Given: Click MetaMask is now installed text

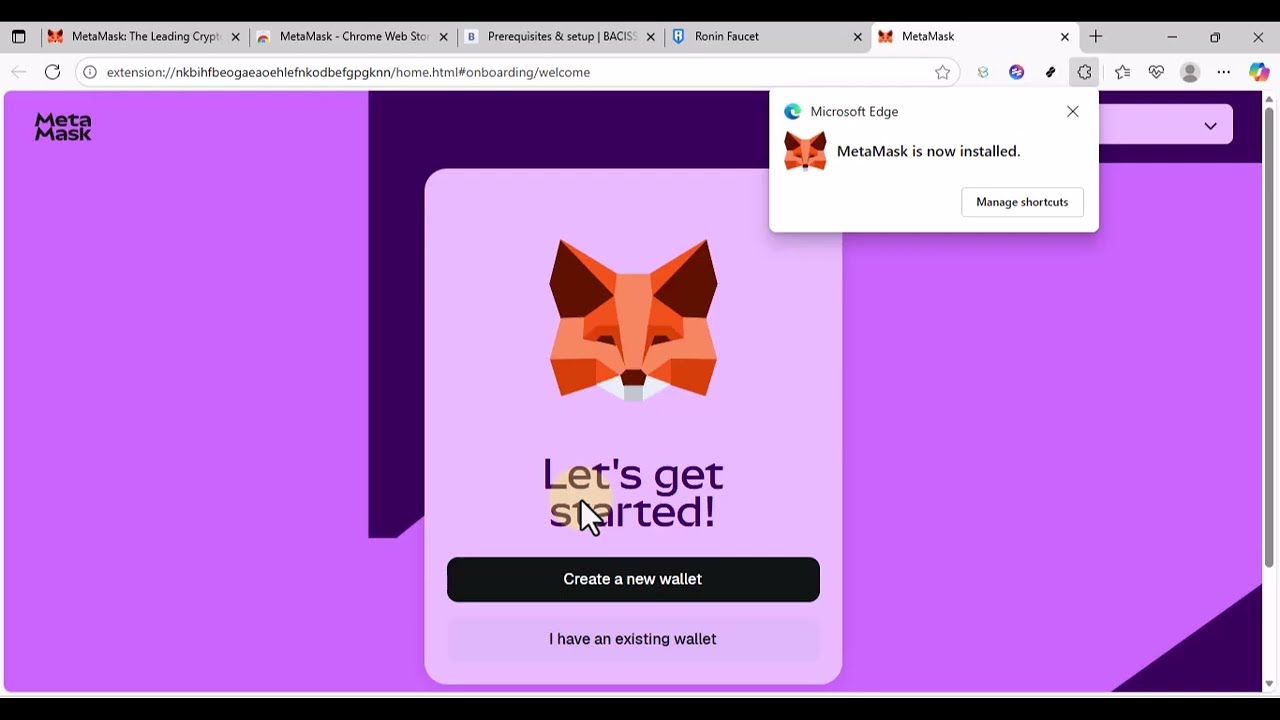Looking at the screenshot, I should (928, 151).
